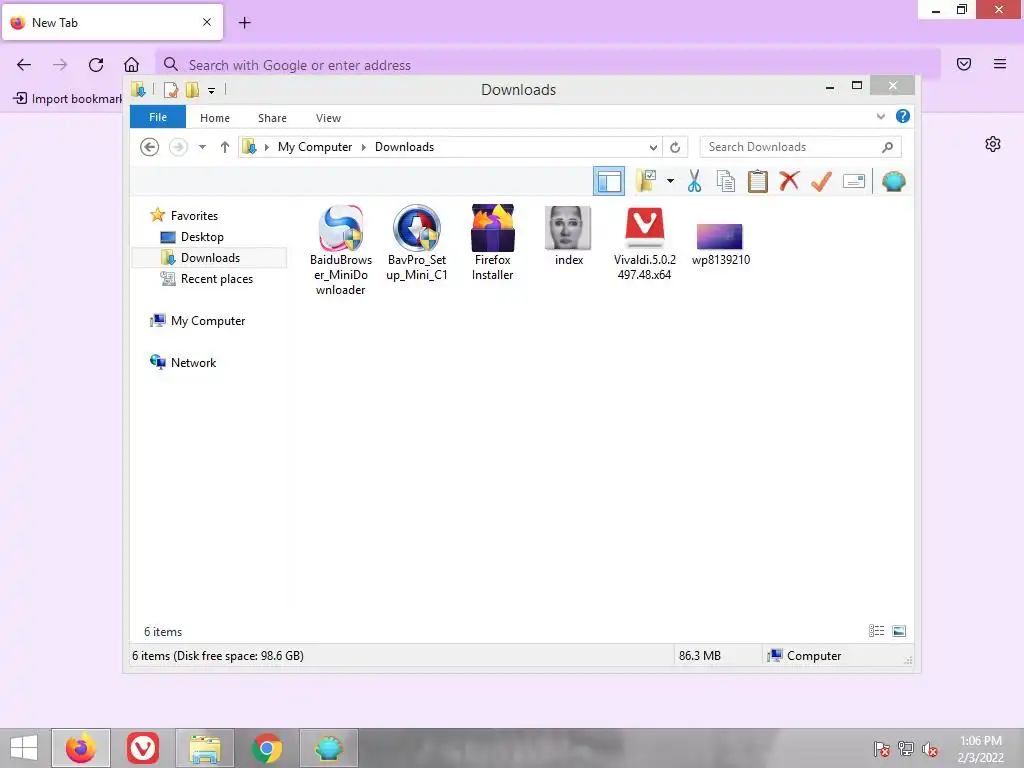1024x768 pixels.
Task: Expand arrow between My Computer and Downloads
Action: click(x=364, y=147)
